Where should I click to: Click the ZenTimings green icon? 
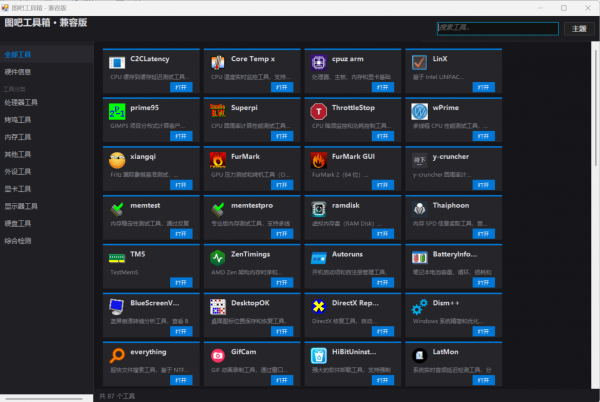[218, 258]
